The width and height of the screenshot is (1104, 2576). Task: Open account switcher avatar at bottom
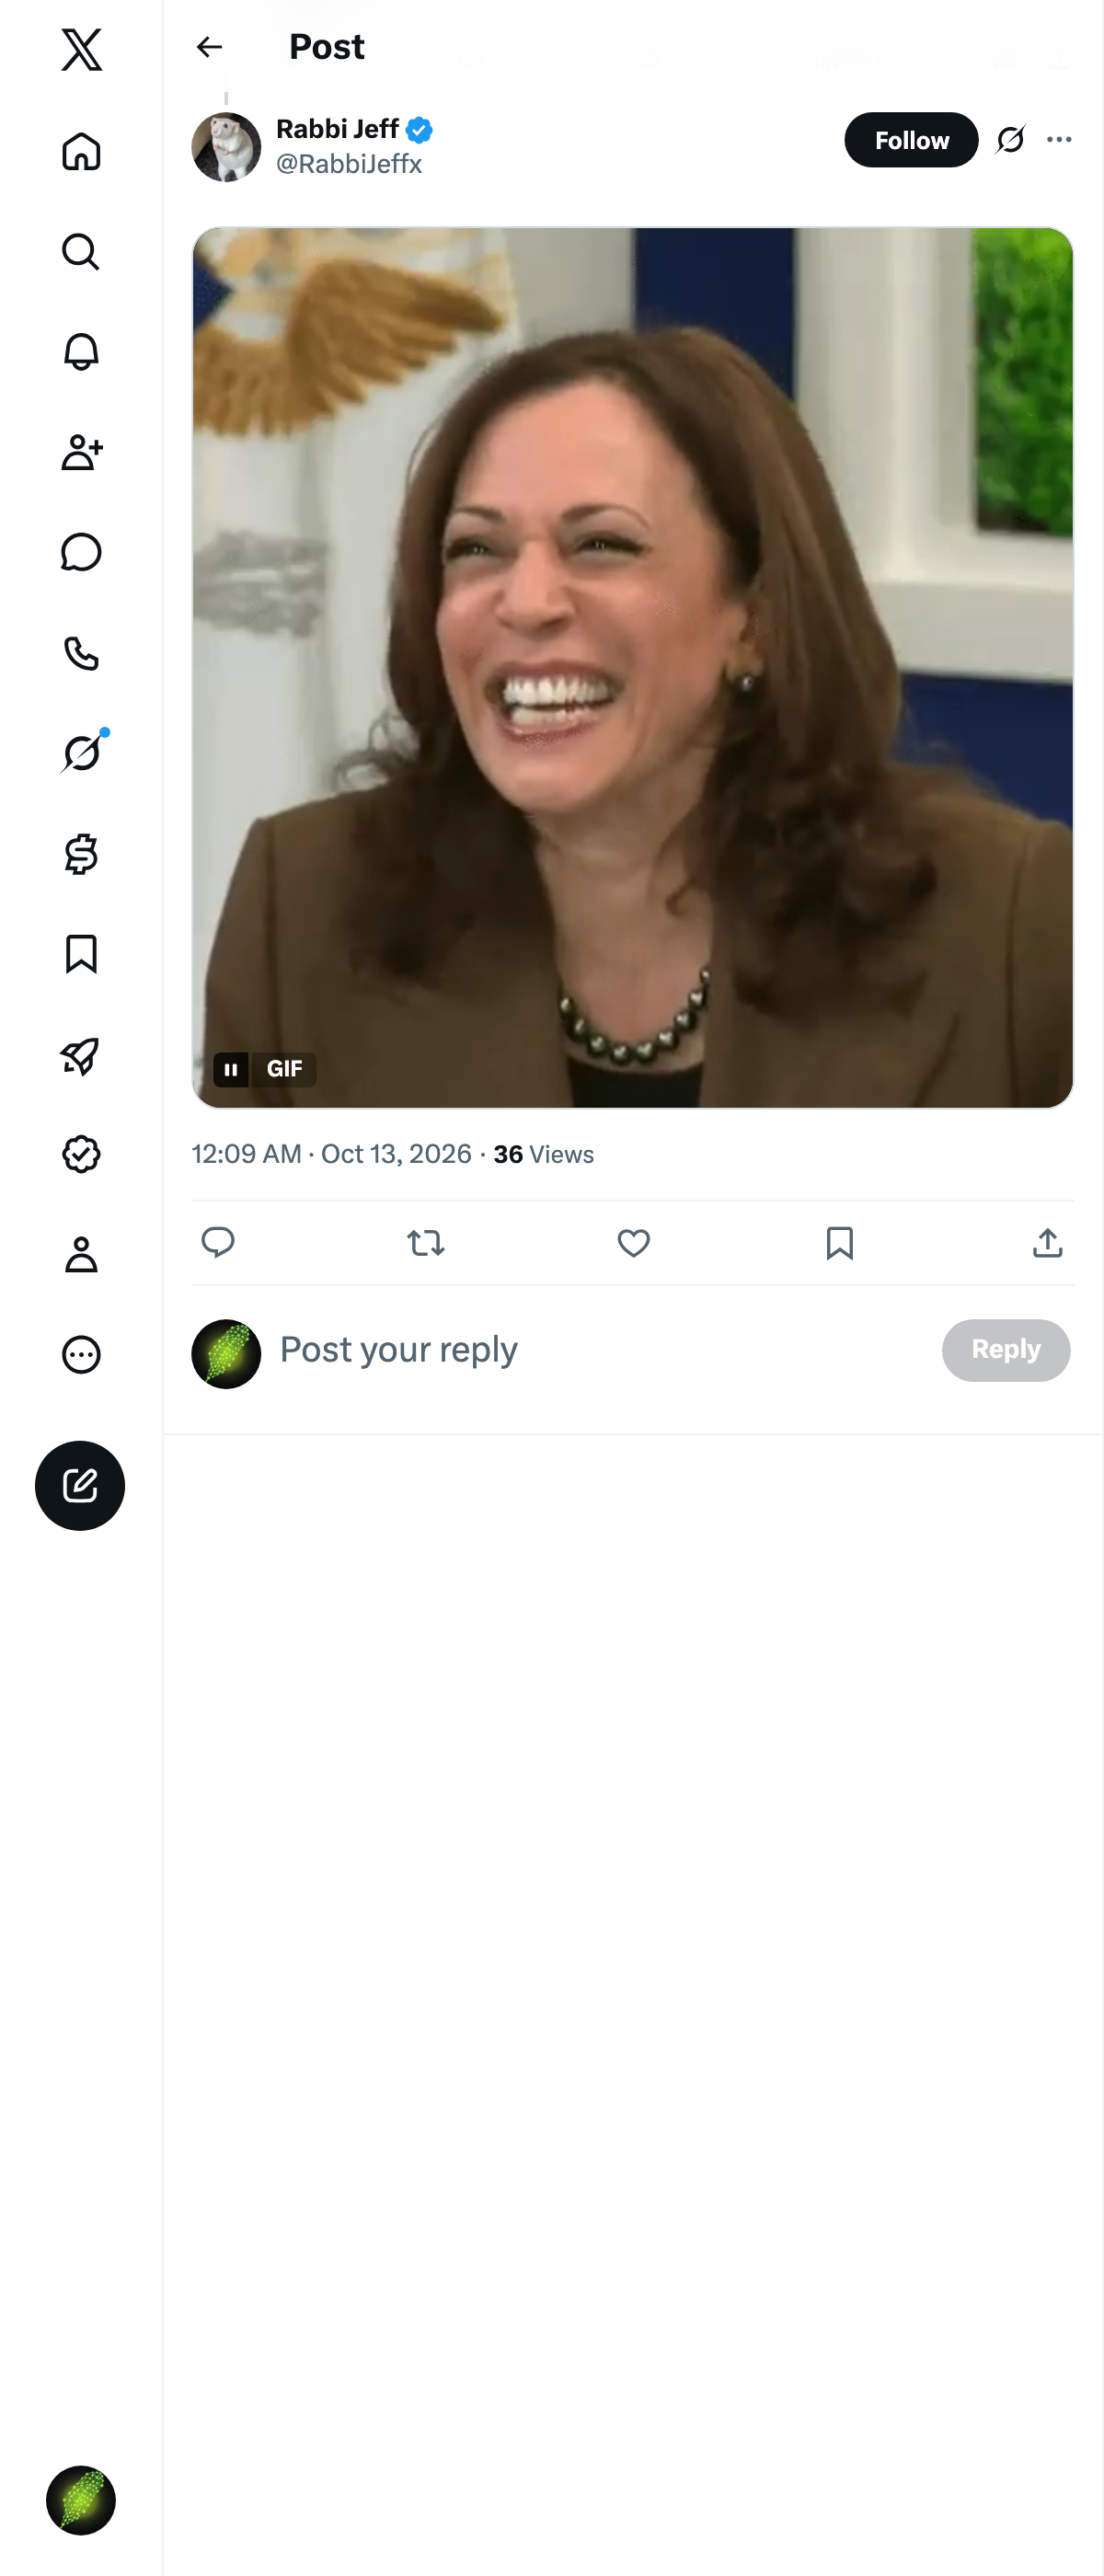point(81,2500)
